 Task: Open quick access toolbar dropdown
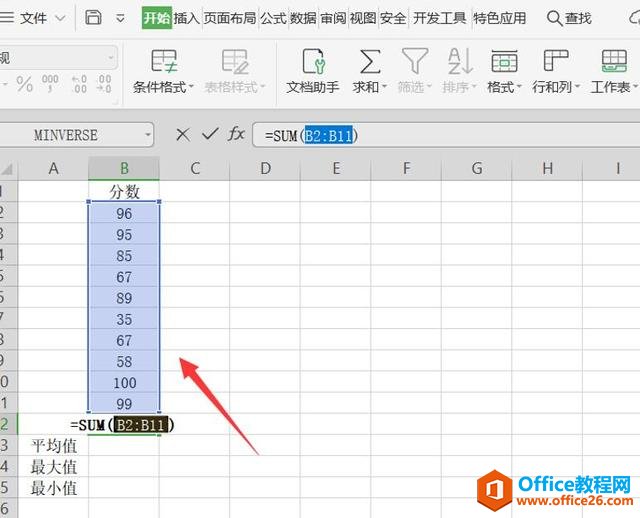(x=120, y=18)
